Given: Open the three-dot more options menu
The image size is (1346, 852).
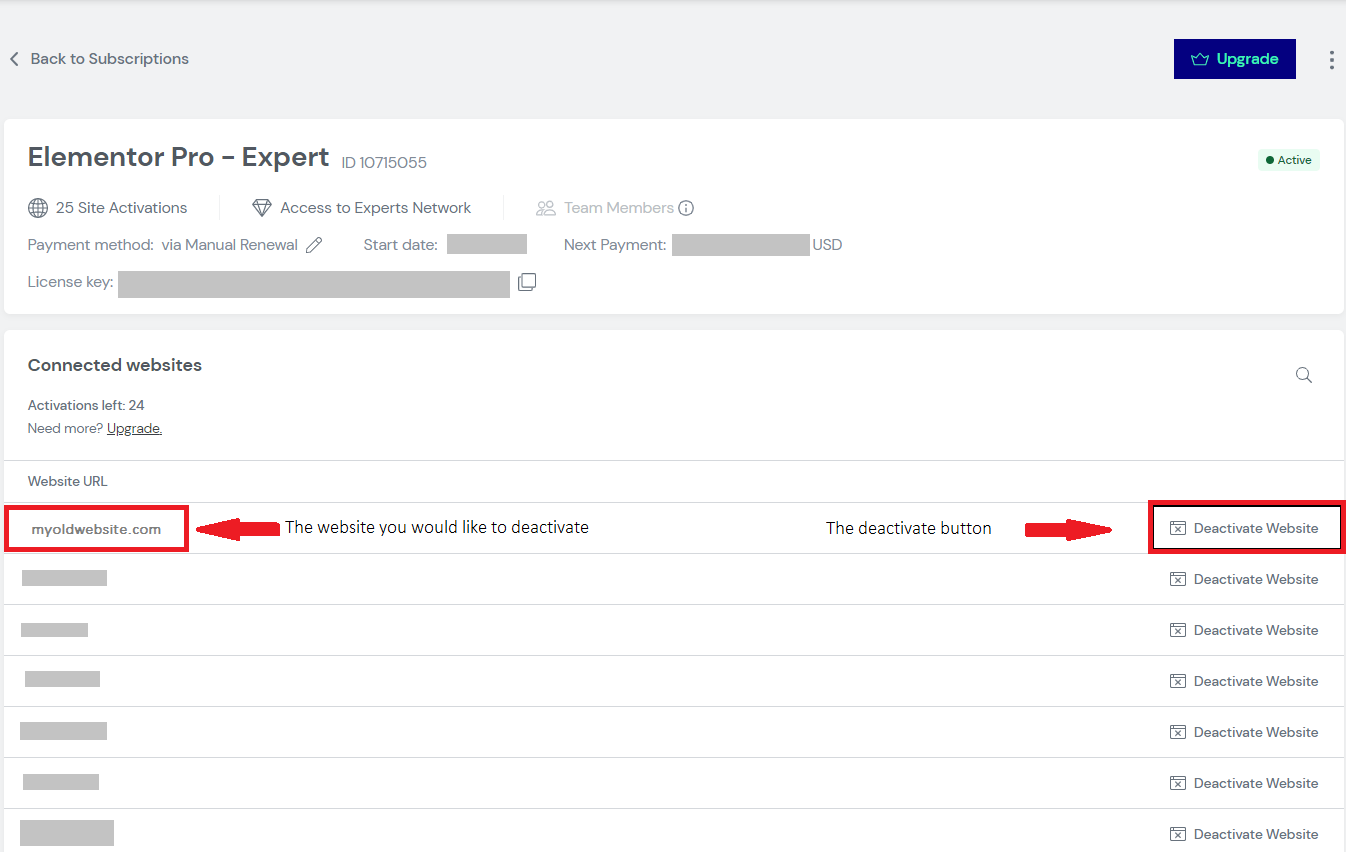Looking at the screenshot, I should (1331, 60).
